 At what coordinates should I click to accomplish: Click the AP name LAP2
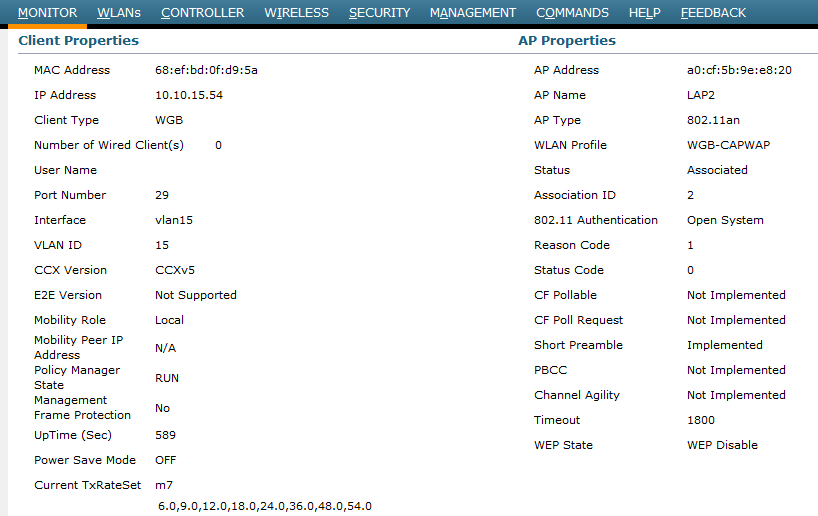click(702, 95)
